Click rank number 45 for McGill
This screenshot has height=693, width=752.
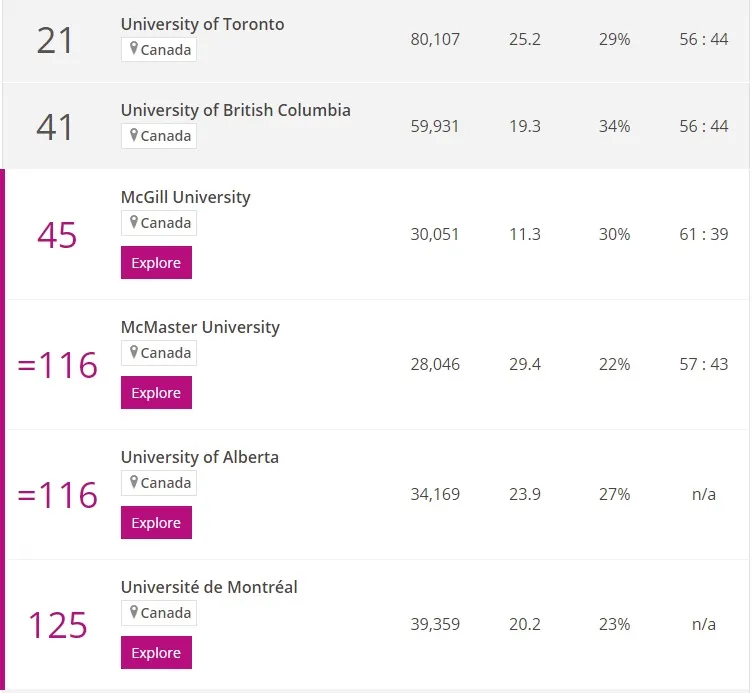click(57, 235)
